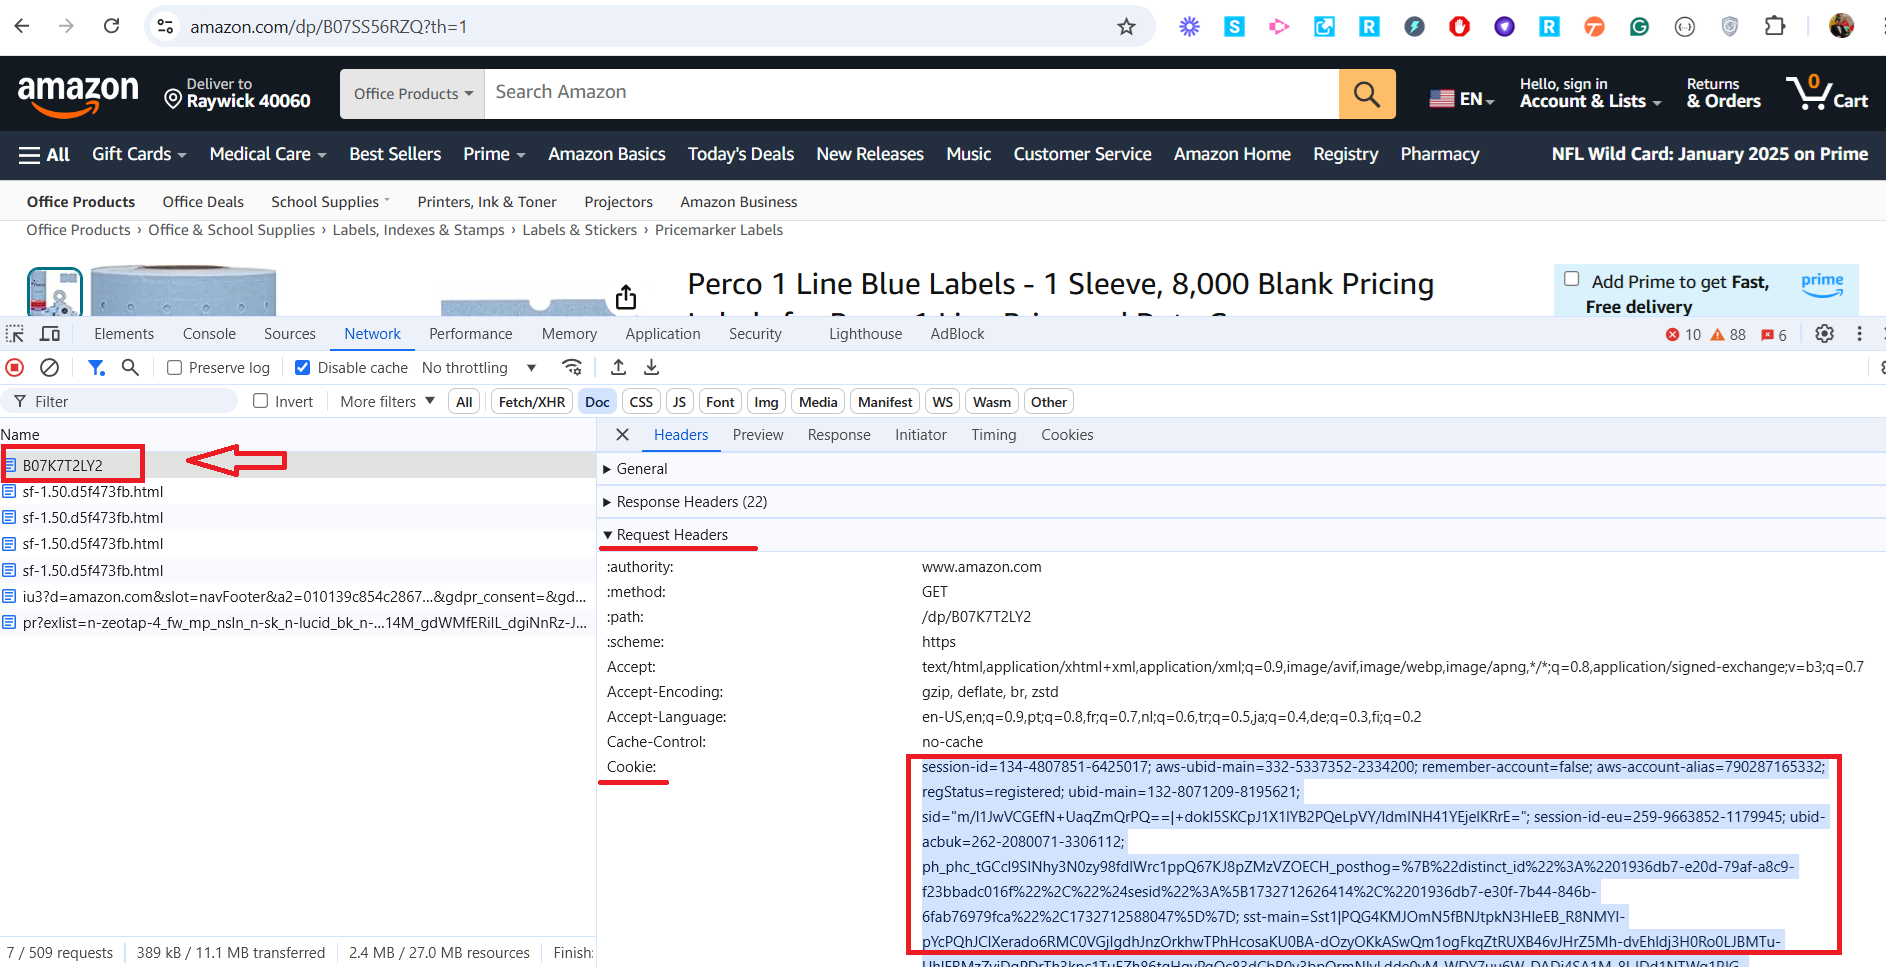
Task: Export HAR file with download arrow
Action: tap(651, 367)
